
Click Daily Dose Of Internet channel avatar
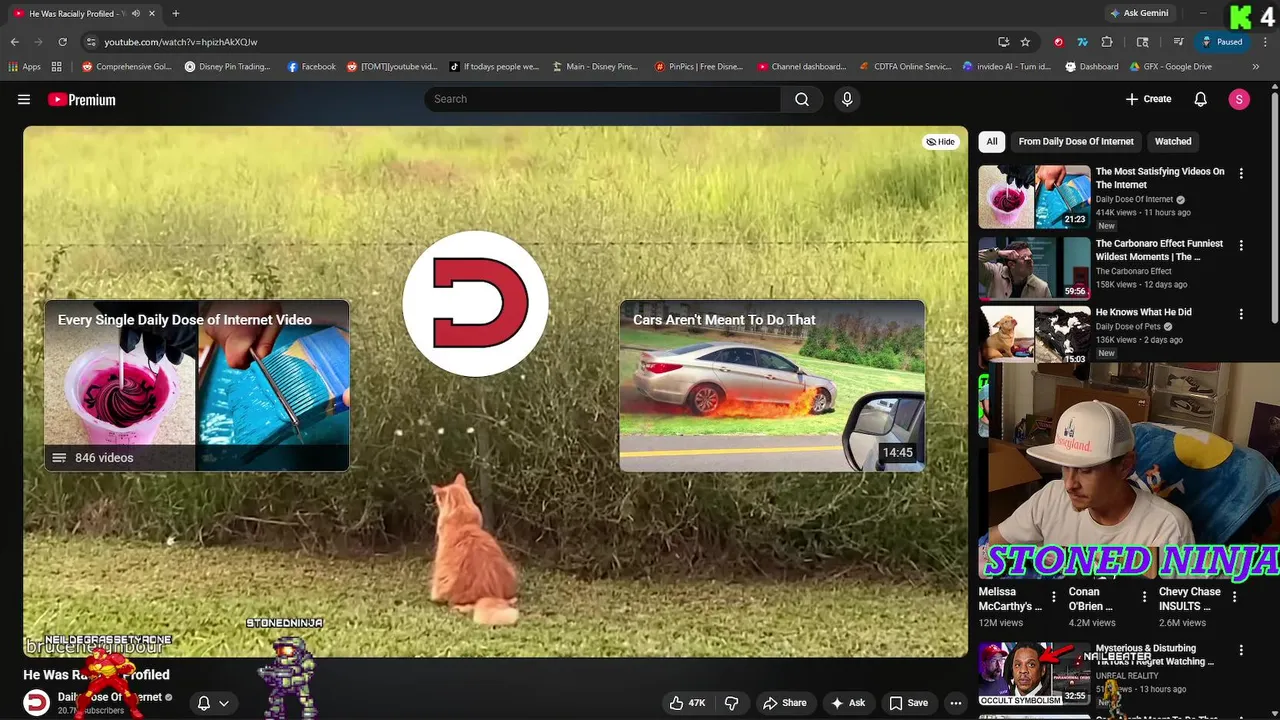[37, 703]
